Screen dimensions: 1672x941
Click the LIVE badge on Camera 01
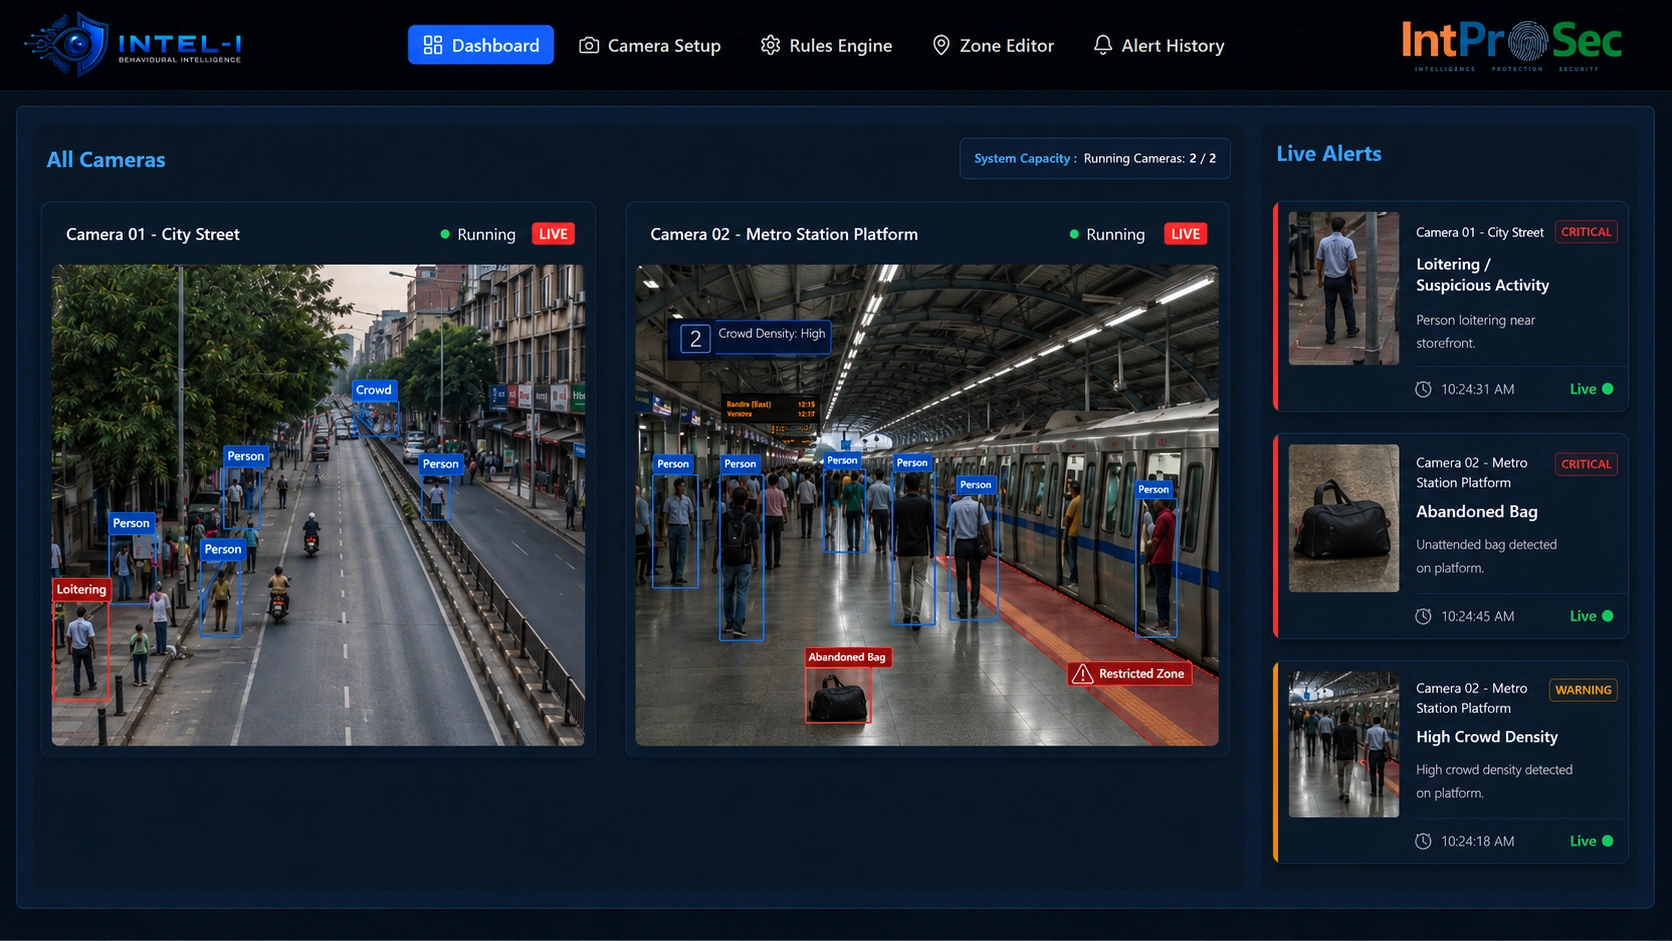[x=553, y=234]
